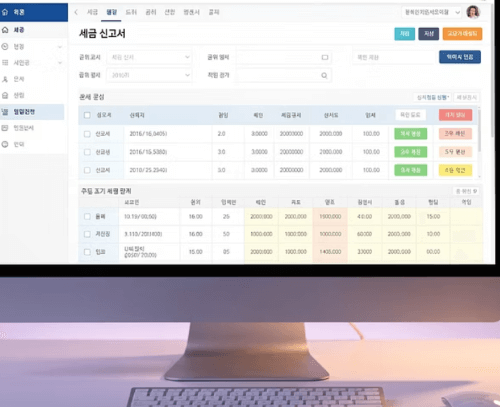
Task: Open the account dropdown beside the avatar
Action: point(432,12)
